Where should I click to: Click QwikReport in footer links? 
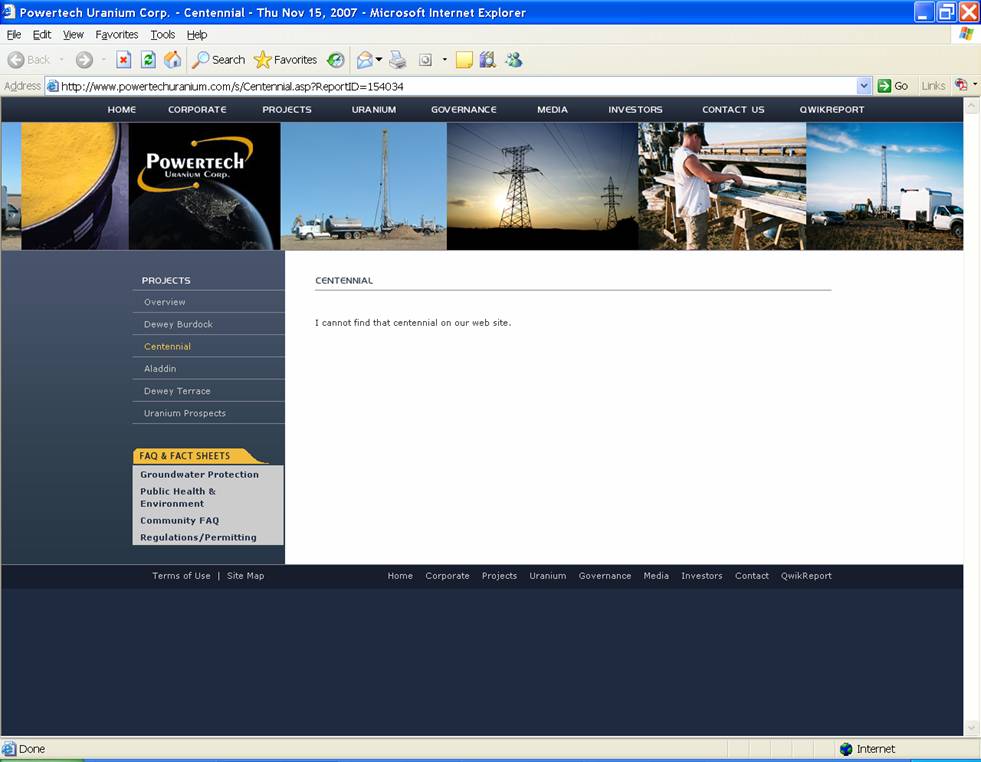pos(806,576)
